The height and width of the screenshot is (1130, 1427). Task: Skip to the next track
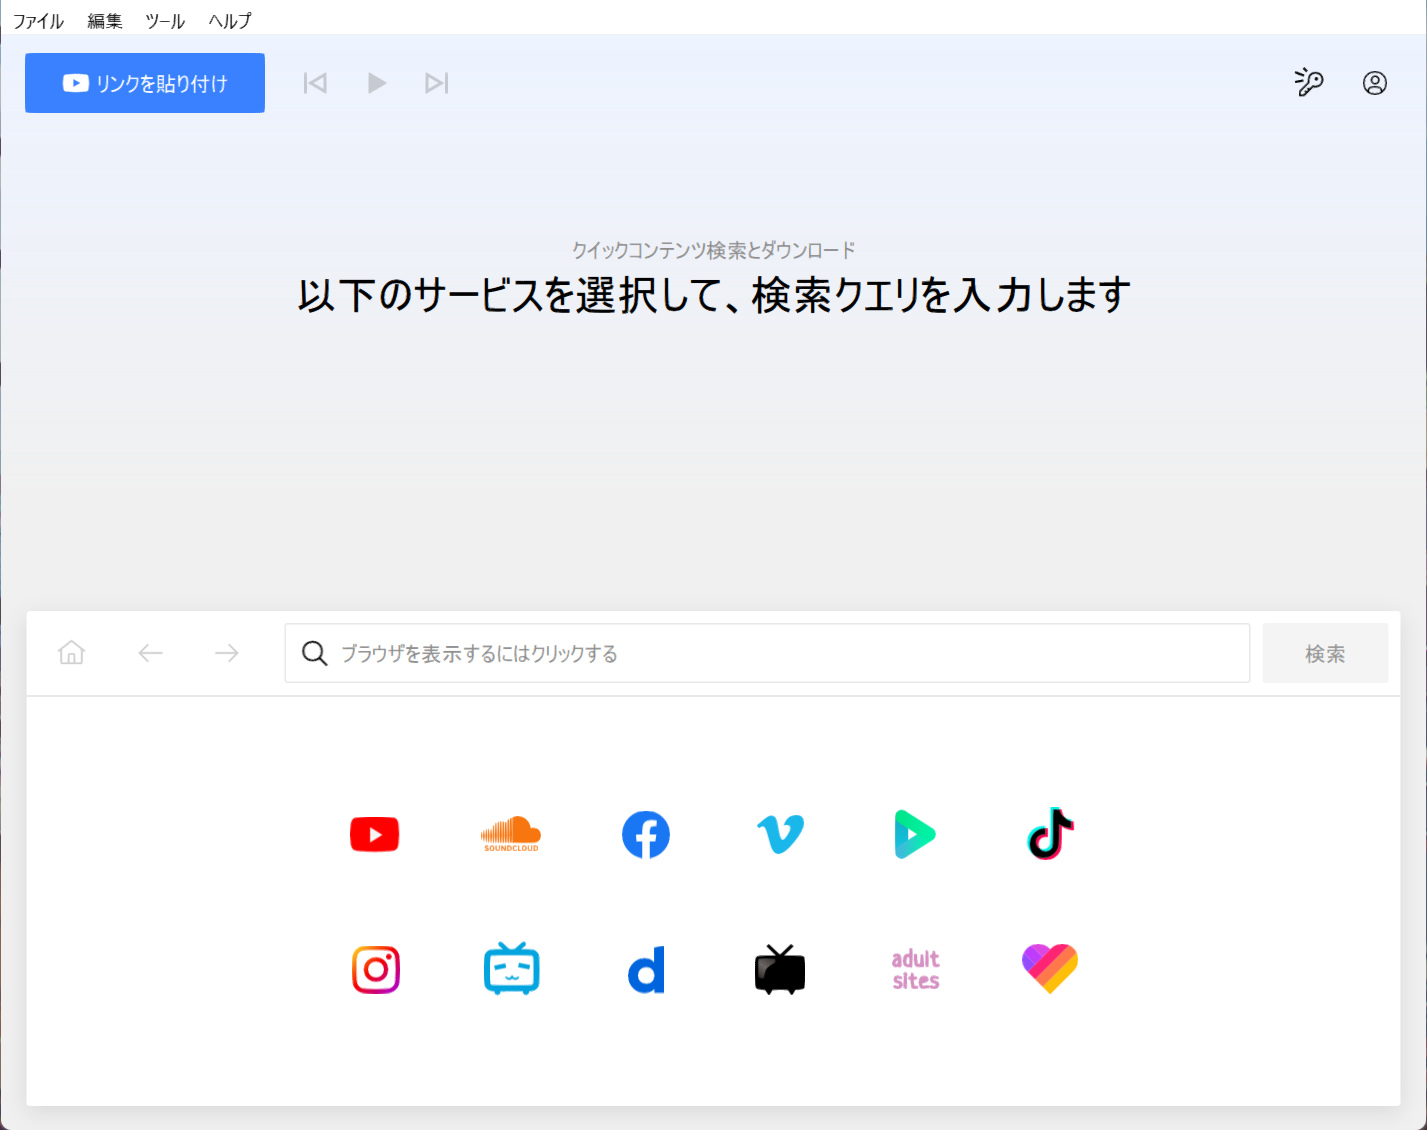[437, 83]
